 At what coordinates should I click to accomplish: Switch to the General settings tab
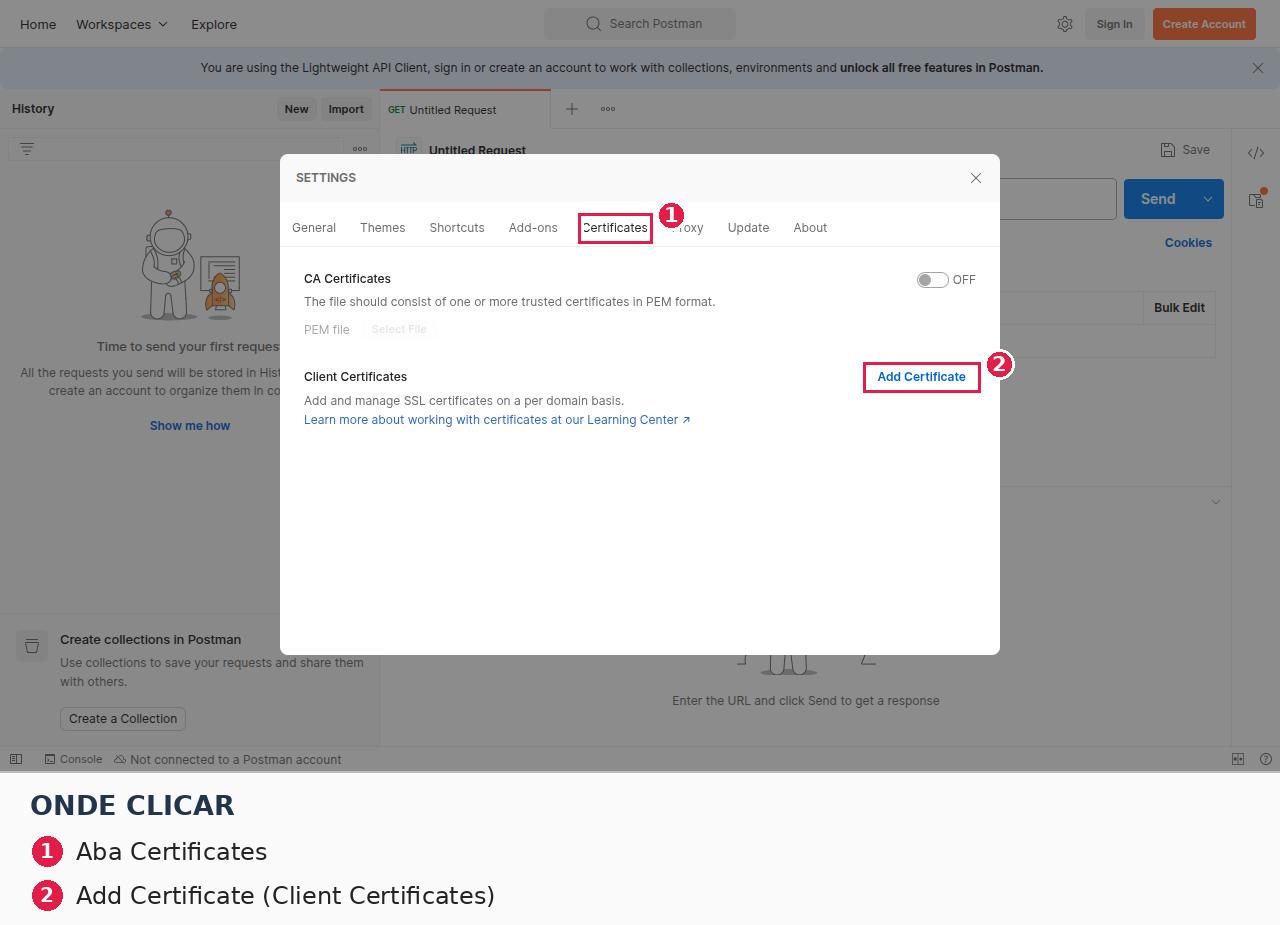tap(314, 228)
